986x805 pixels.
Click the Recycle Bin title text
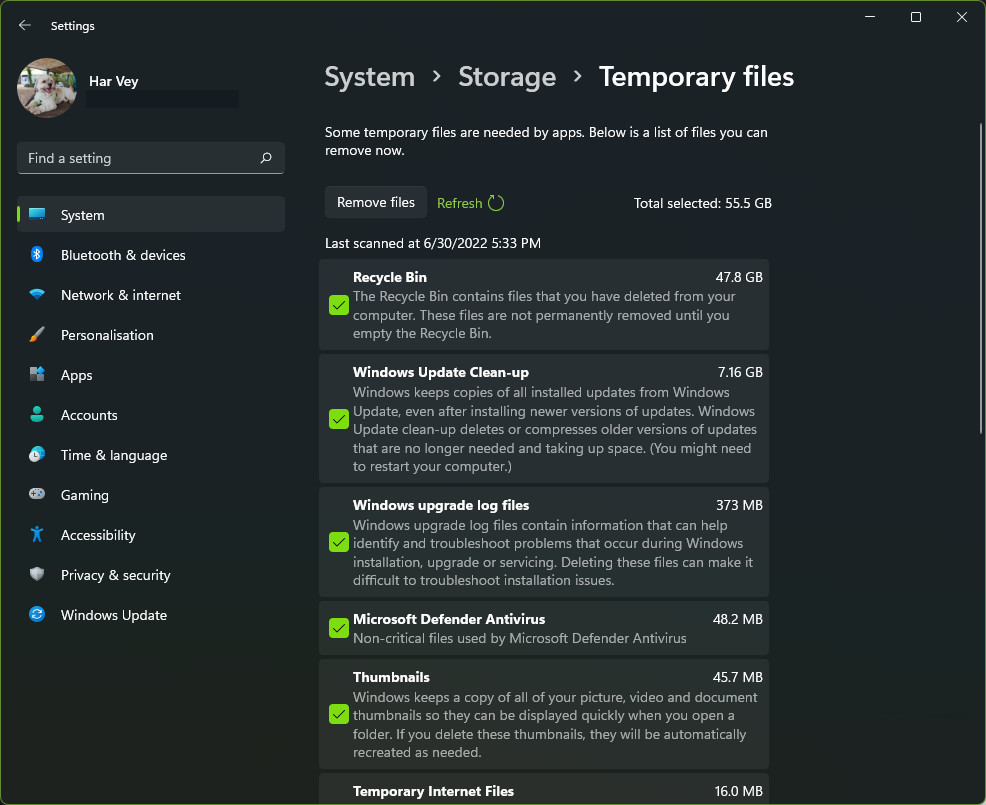(x=390, y=277)
